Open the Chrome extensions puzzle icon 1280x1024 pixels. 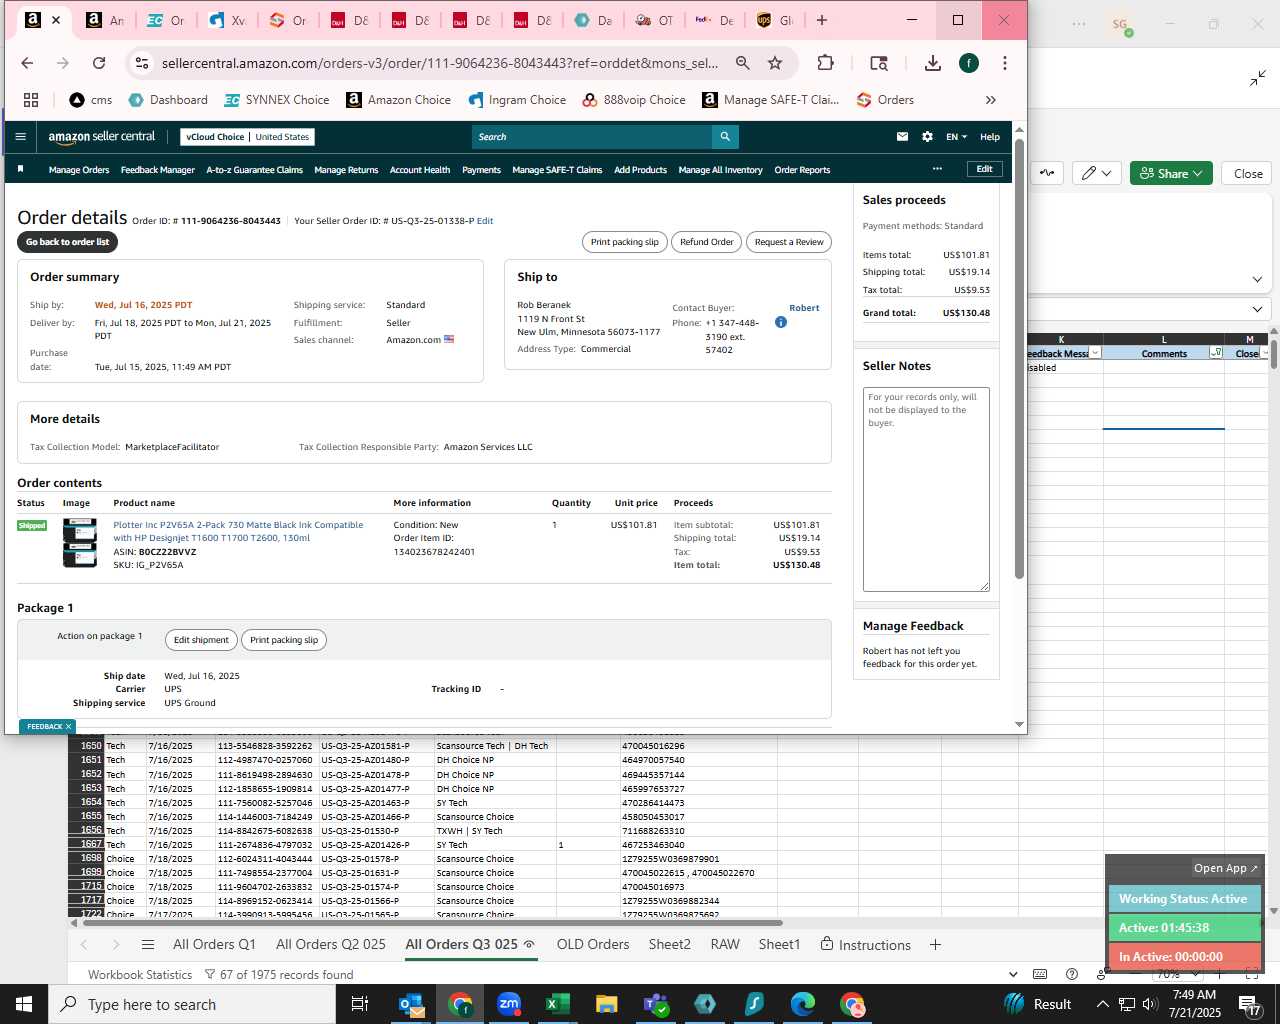pos(825,63)
